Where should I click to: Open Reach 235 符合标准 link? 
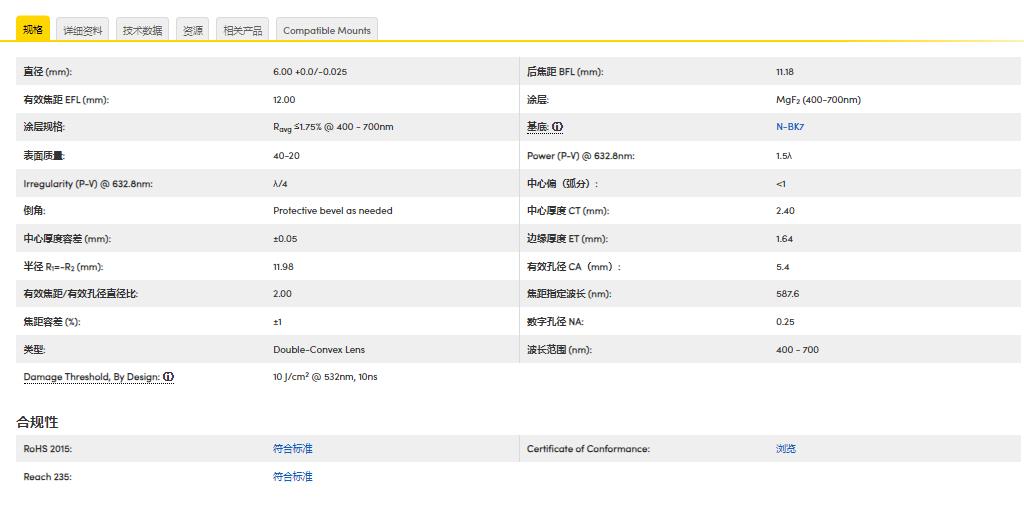(x=293, y=477)
